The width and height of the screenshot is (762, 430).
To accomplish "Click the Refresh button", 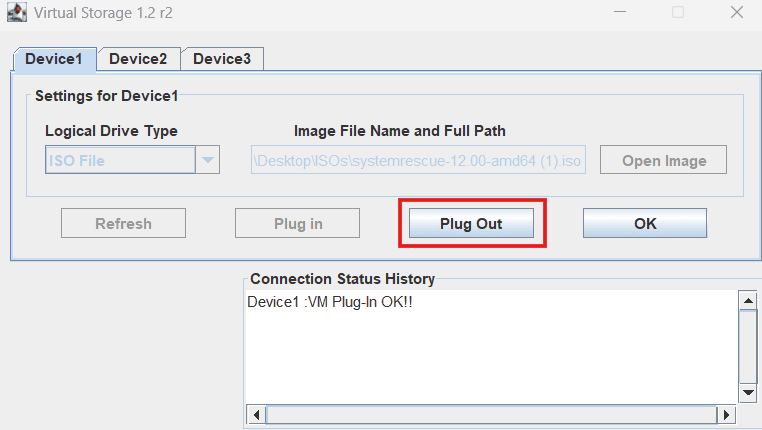I will pos(123,223).
